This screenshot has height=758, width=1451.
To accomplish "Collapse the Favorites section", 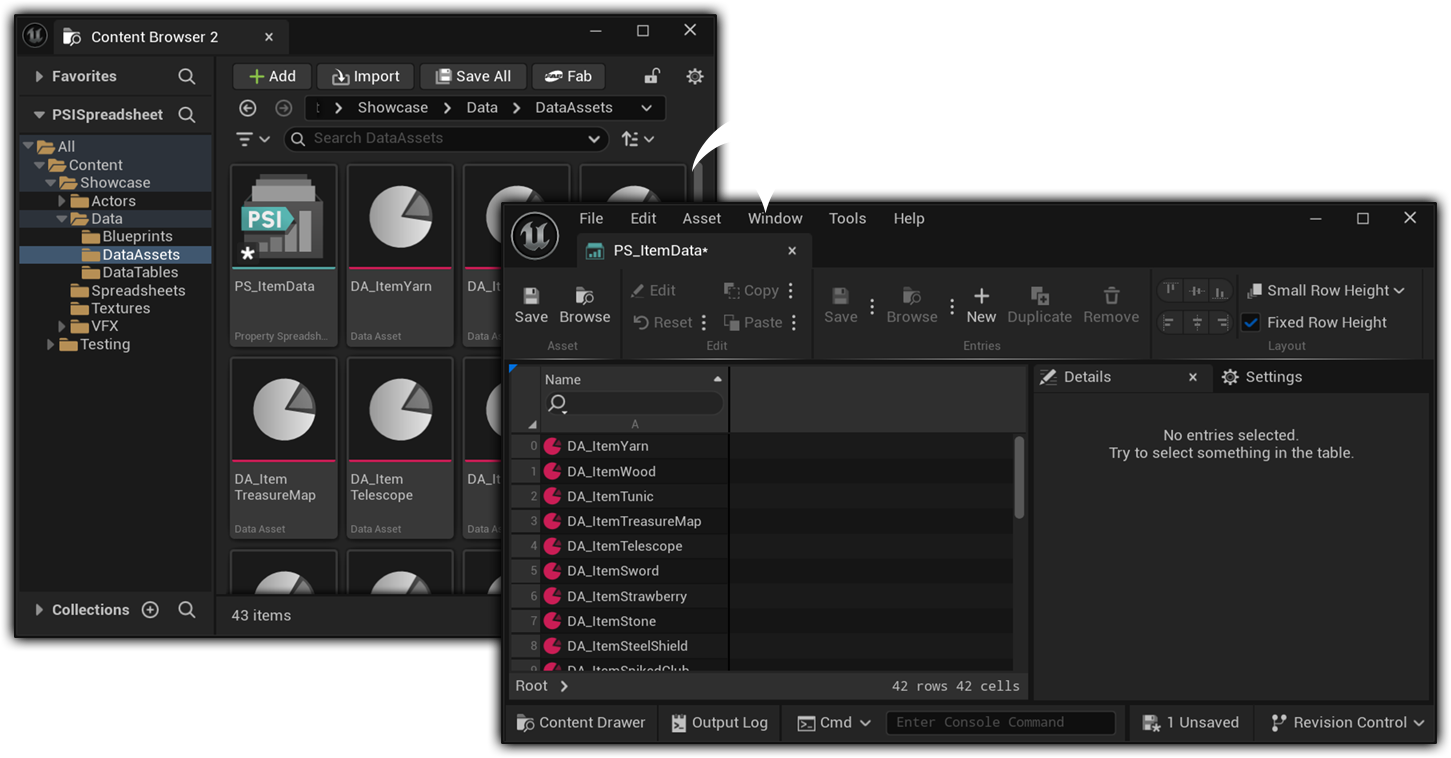I will pyautogui.click(x=39, y=76).
